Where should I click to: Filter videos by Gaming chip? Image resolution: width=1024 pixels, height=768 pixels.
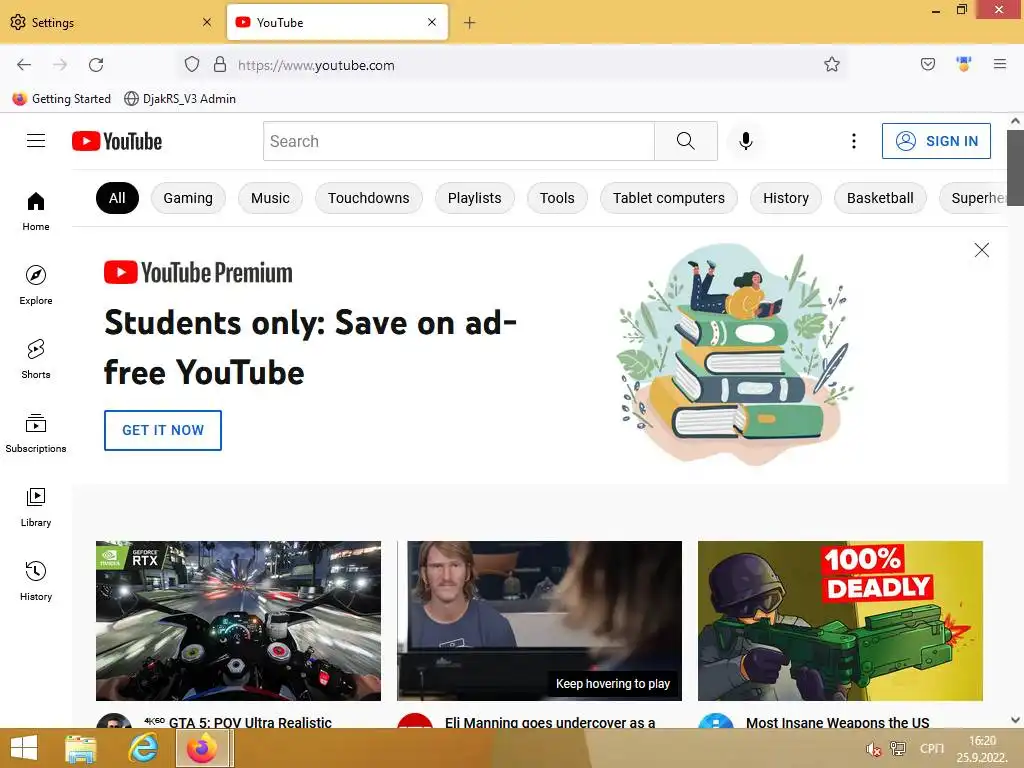(x=188, y=198)
